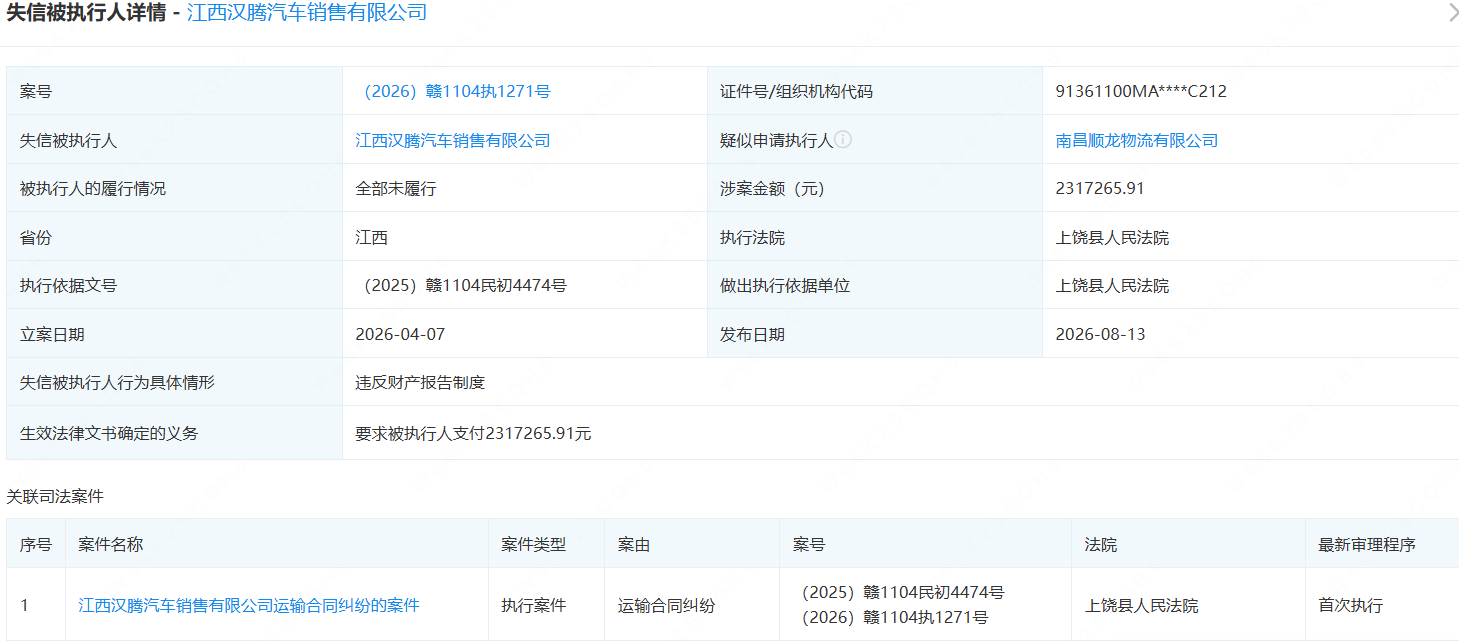Screen dimensions: 1459x641
Task: Select the amount 2317265.91 in 涉案金额 row
Action: pyautogui.click(x=1100, y=188)
